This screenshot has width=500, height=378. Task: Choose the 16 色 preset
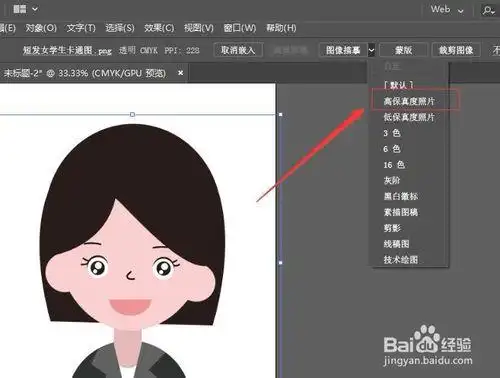(394, 165)
